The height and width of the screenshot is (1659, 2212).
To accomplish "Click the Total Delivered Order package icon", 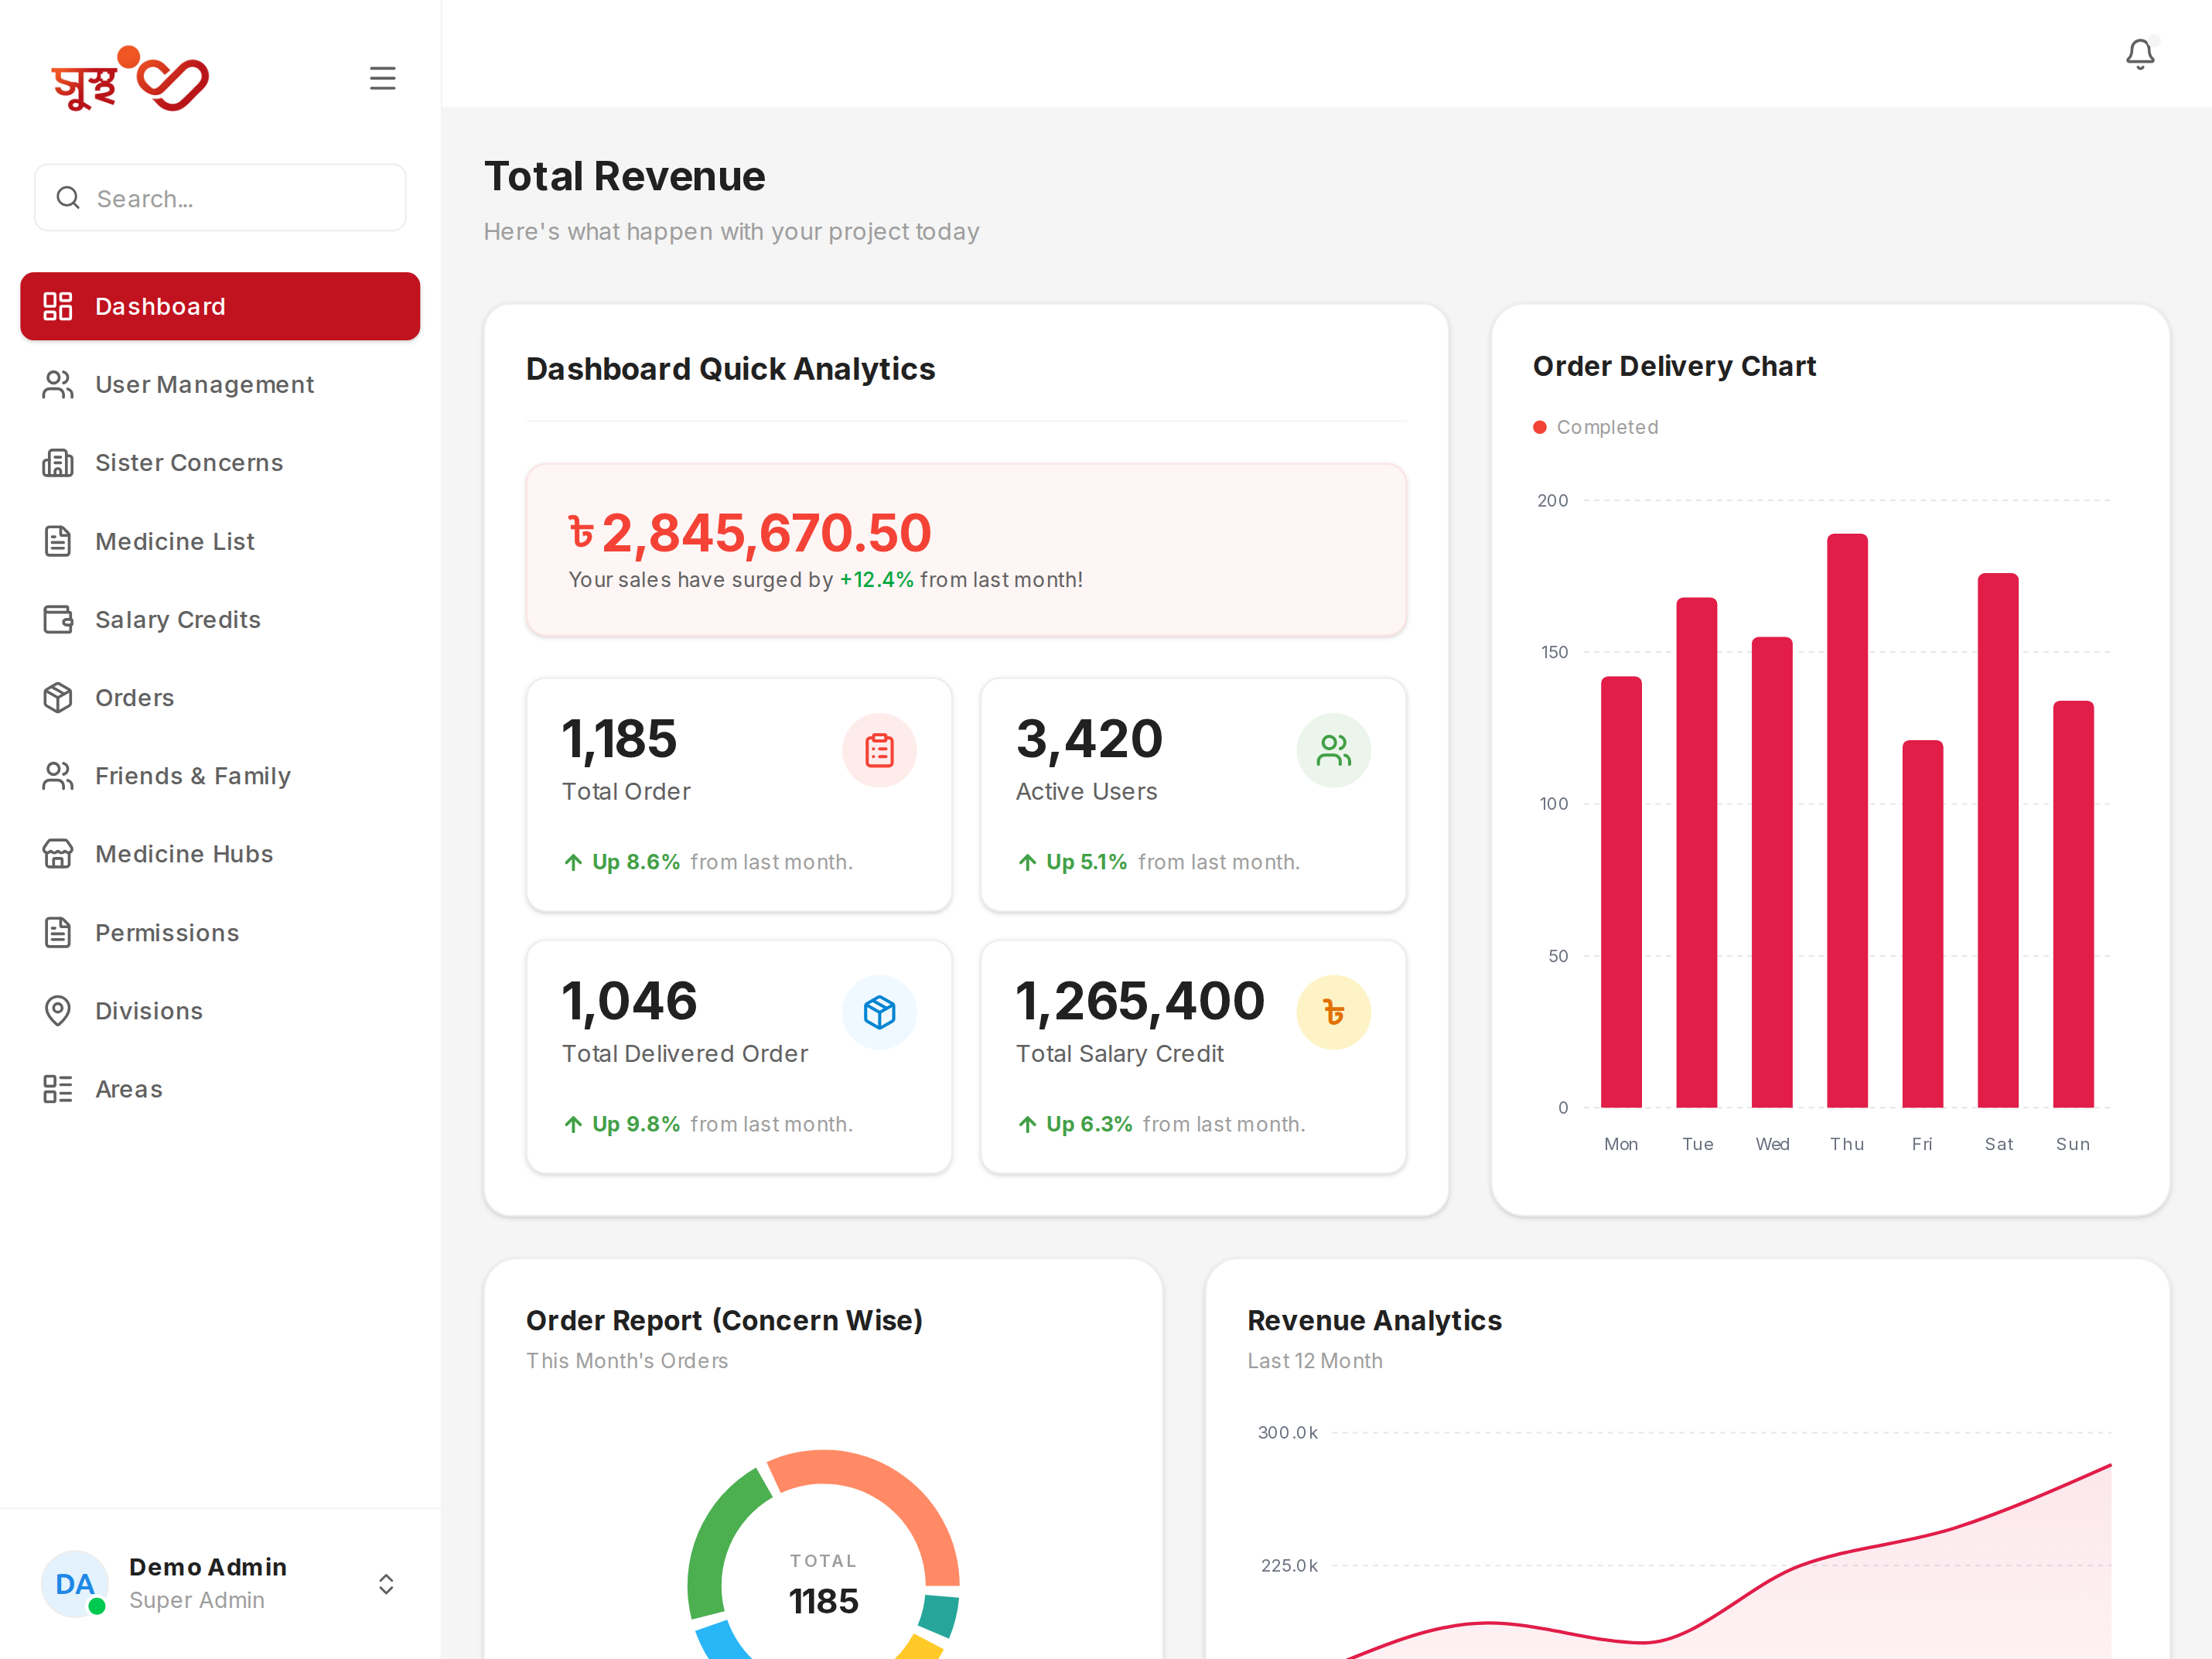I will pyautogui.click(x=879, y=1012).
